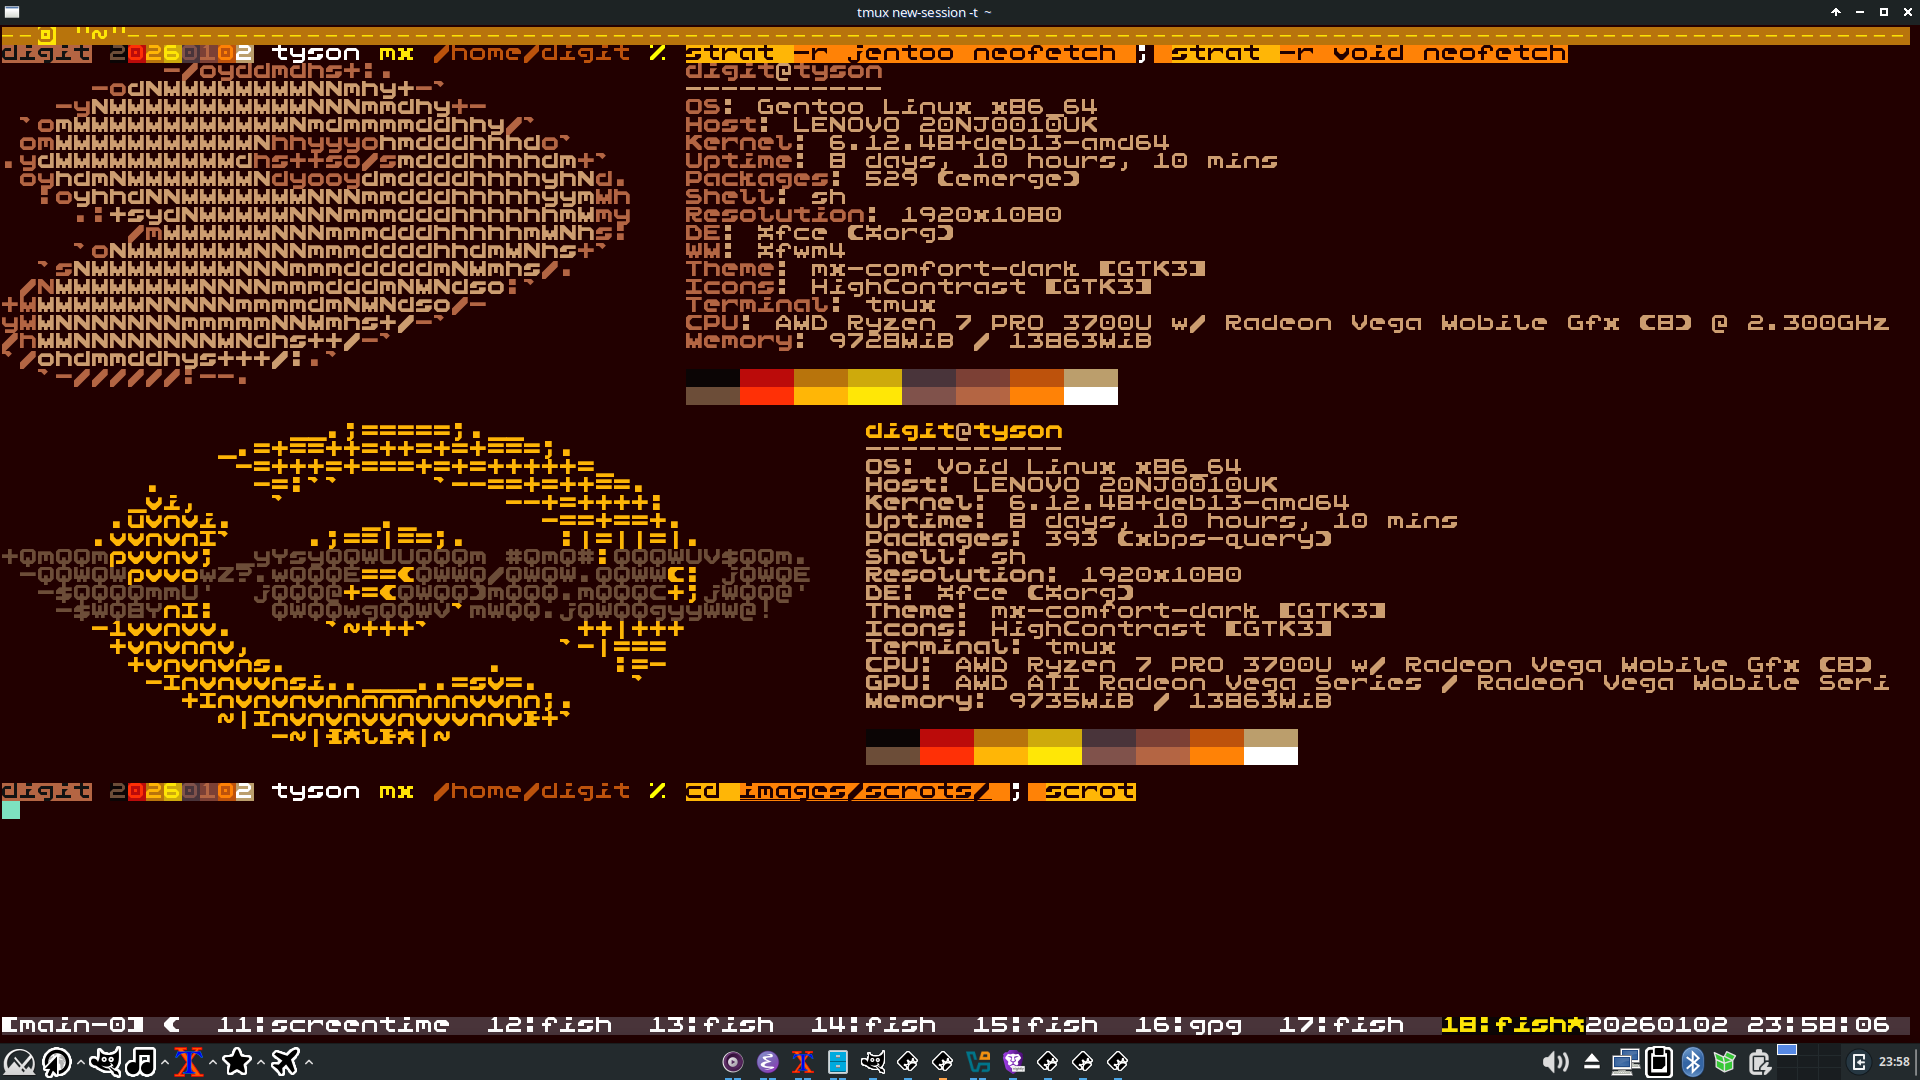The height and width of the screenshot is (1080, 1920).
Task: Select tmux window 16:gpg
Action: (x=1188, y=1025)
